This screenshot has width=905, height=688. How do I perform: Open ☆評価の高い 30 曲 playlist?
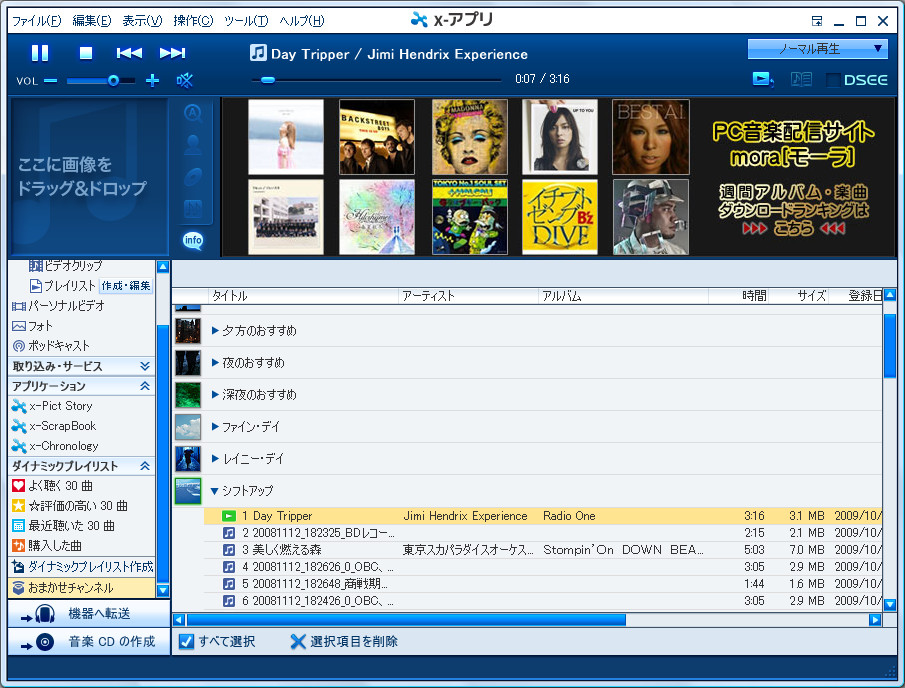(70, 506)
